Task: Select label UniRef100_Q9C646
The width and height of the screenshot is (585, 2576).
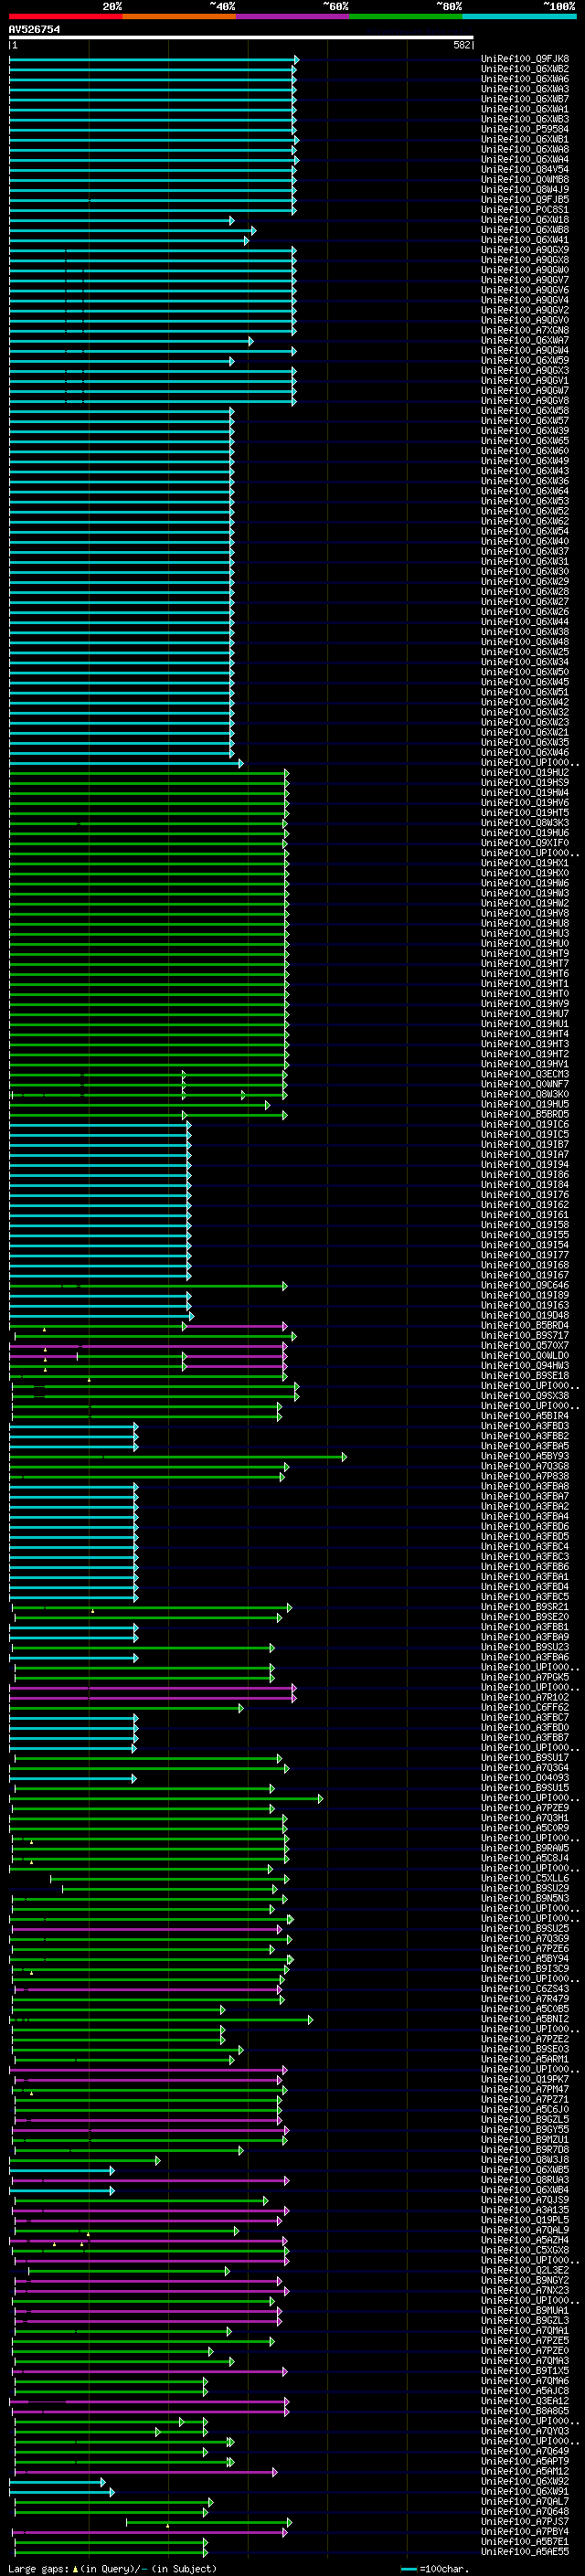Action: 525,1285
